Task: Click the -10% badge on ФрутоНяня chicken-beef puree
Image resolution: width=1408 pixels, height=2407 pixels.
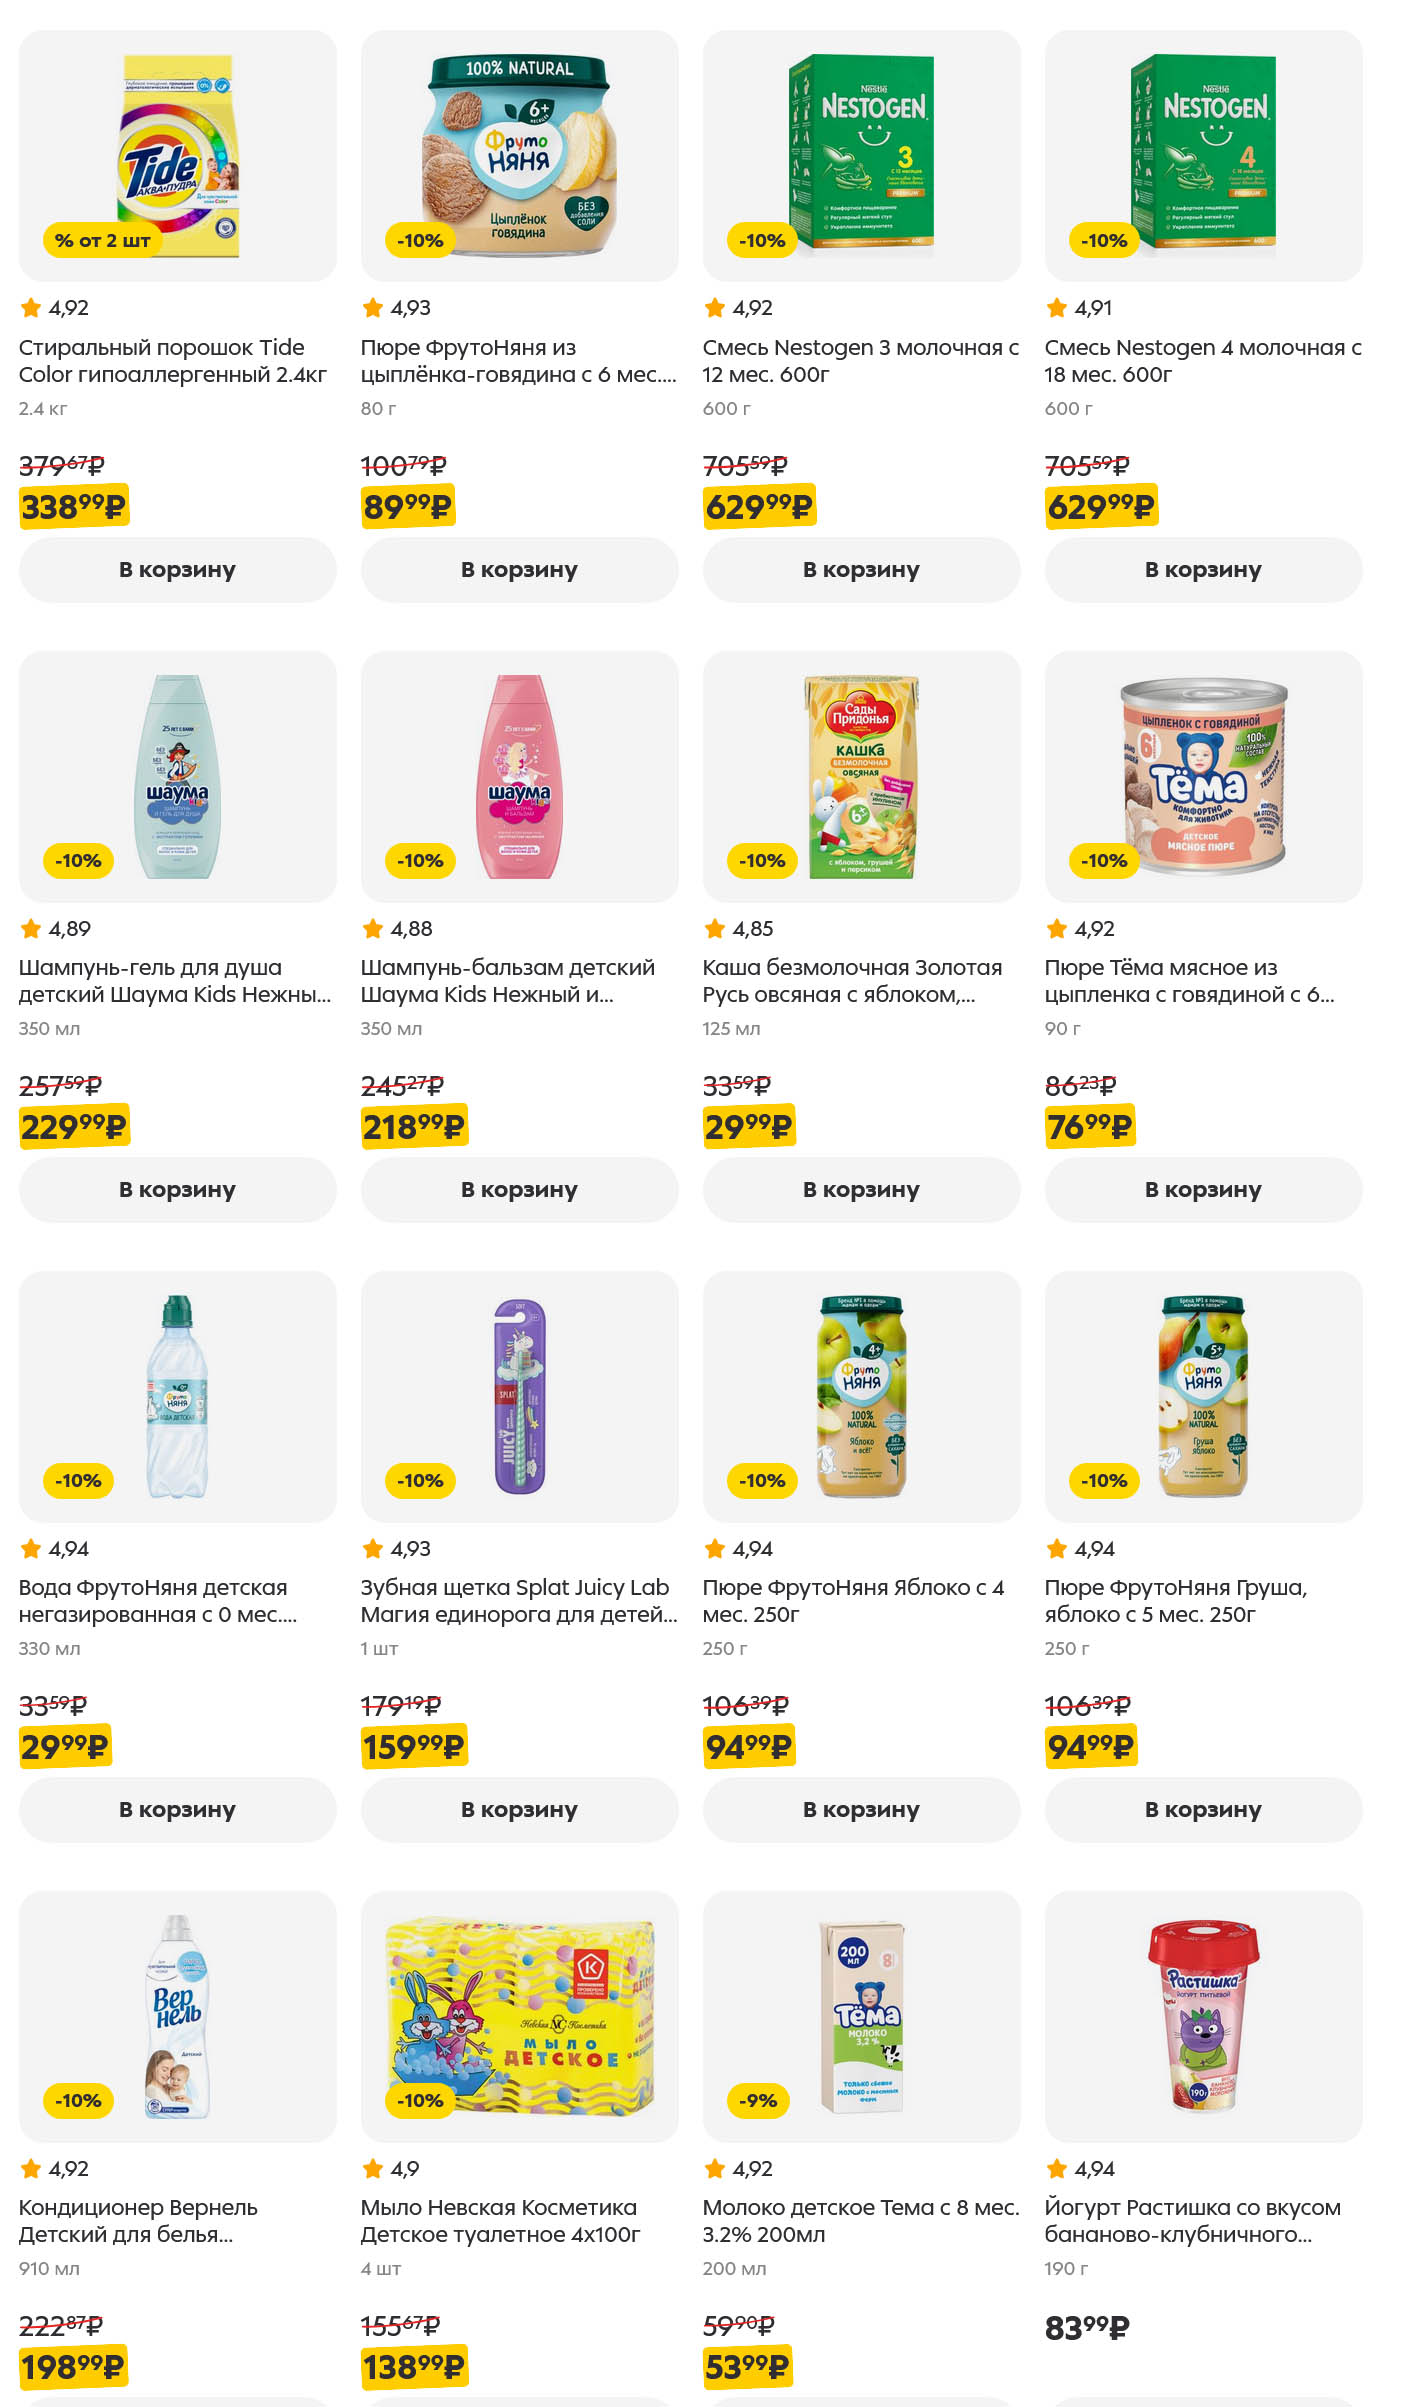Action: [420, 241]
